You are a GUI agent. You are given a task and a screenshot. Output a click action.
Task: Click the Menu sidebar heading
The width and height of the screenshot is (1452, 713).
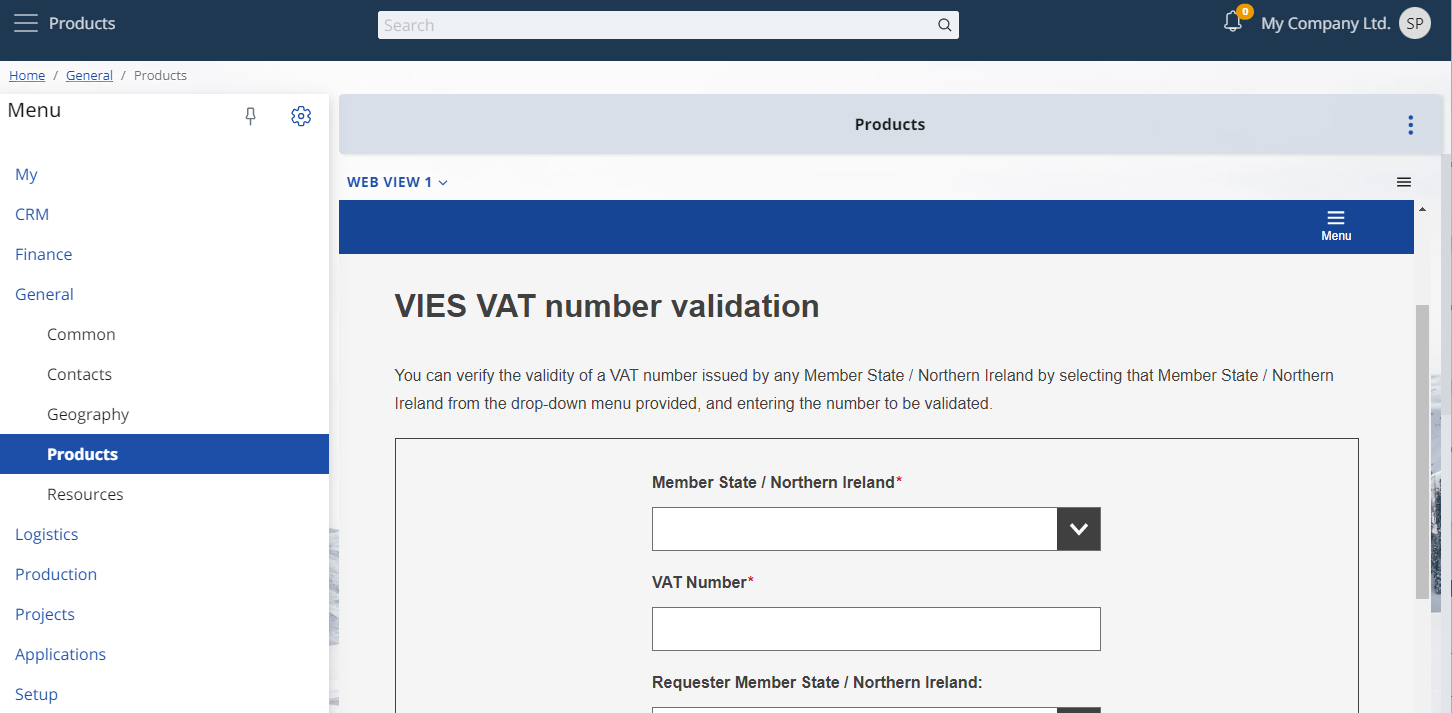(x=34, y=110)
